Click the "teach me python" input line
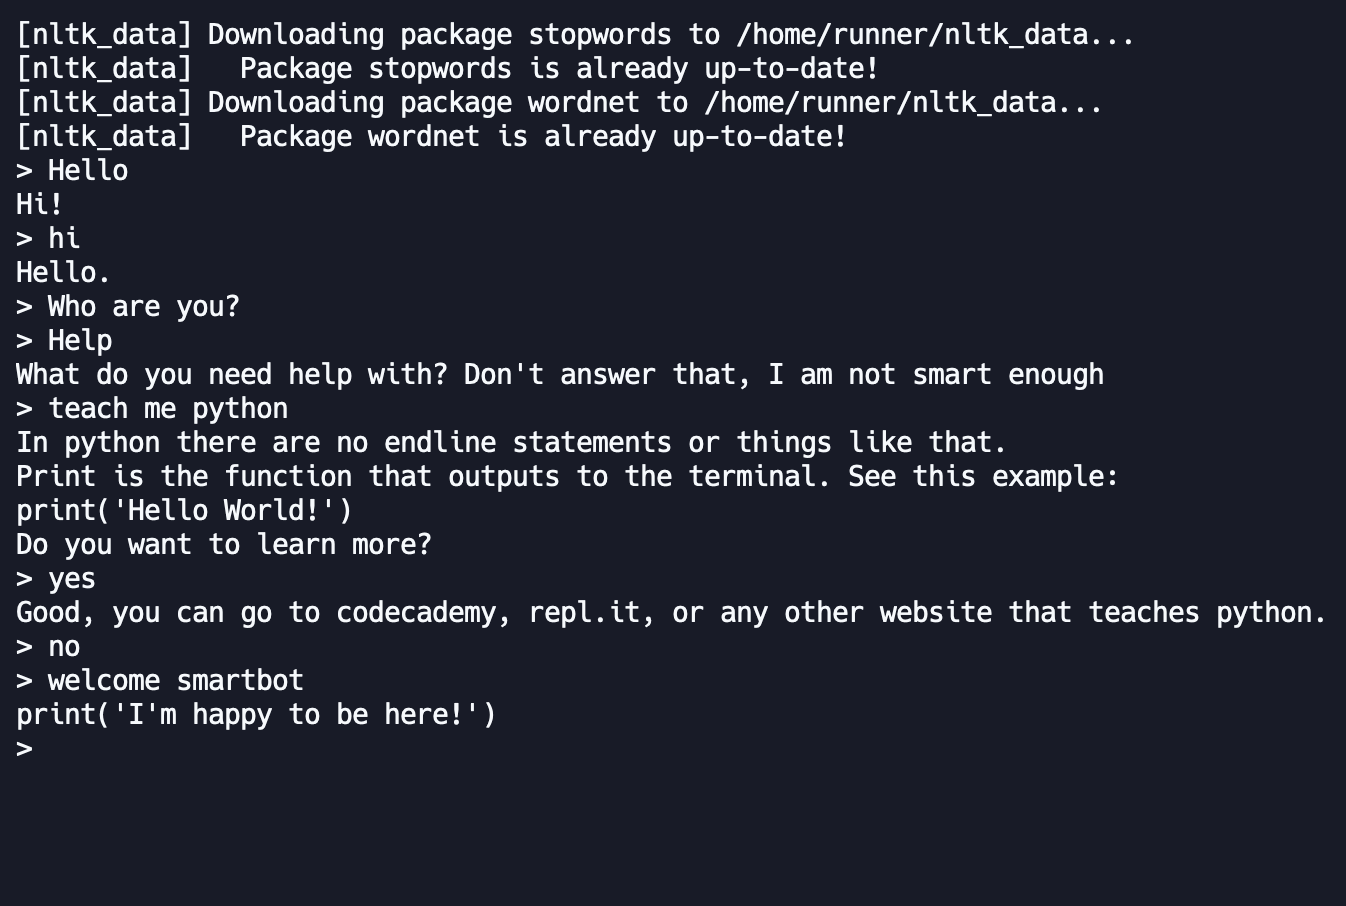This screenshot has width=1346, height=906. click(x=168, y=409)
